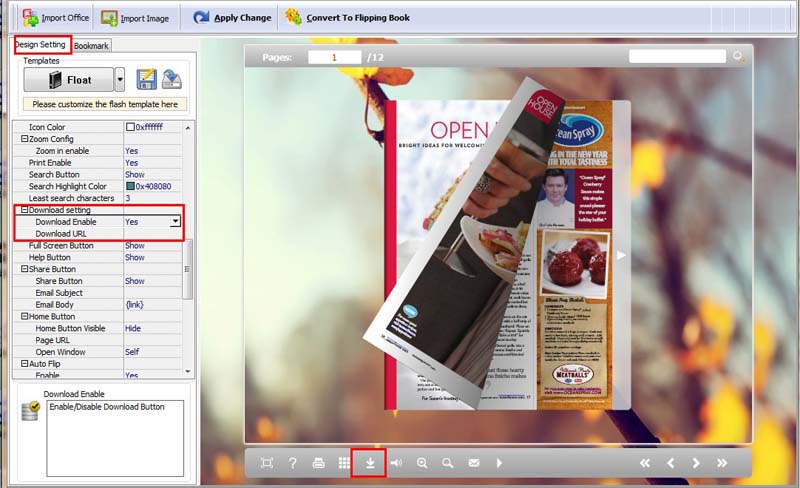Collapse the Download setting group

(24, 210)
